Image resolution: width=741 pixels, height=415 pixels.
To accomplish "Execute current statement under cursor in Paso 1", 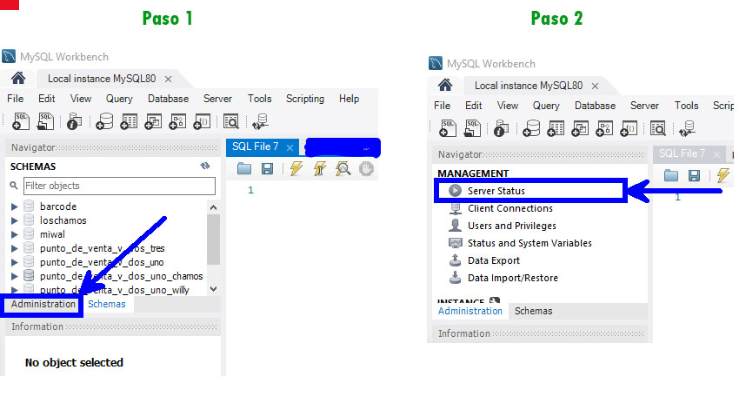I will tap(320, 168).
